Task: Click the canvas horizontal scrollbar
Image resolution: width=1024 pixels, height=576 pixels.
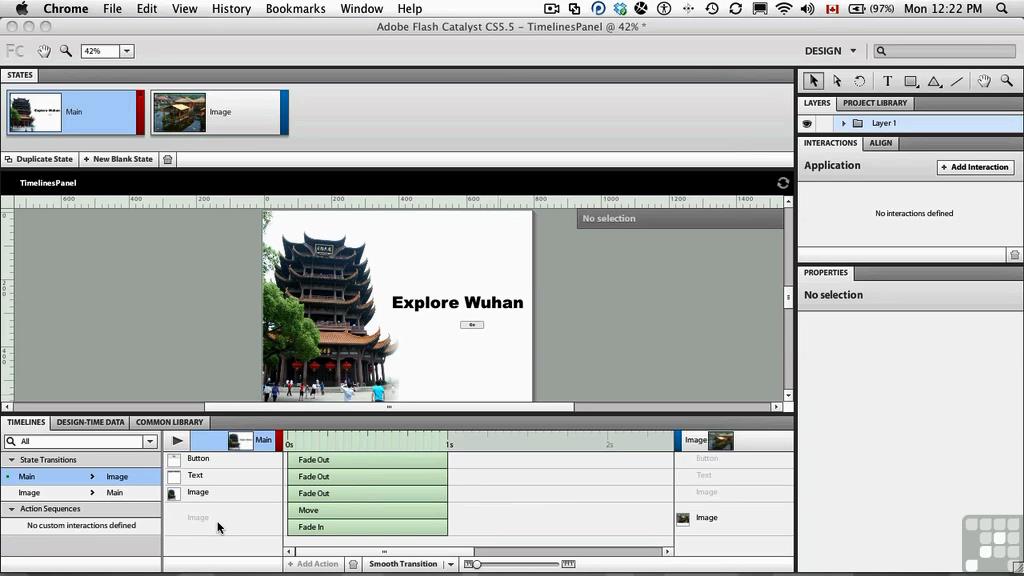Action: [389, 407]
